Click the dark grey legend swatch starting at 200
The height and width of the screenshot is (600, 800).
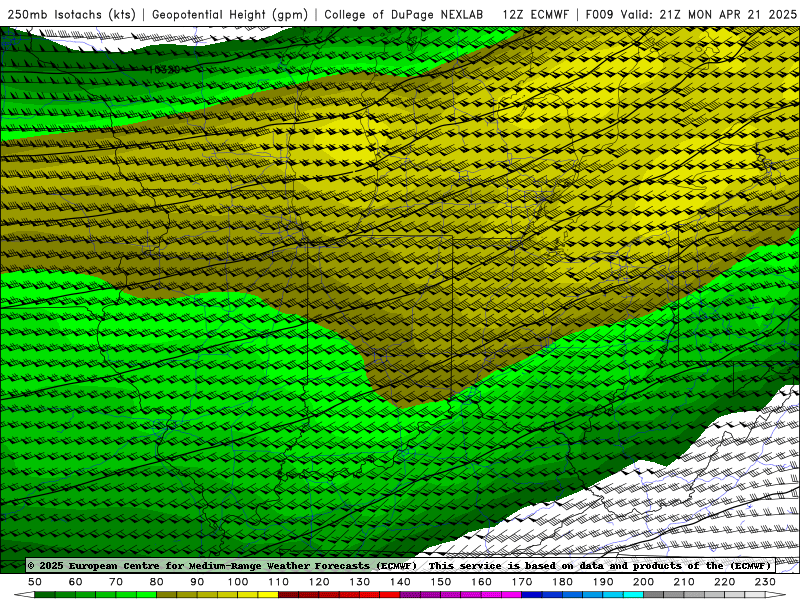pyautogui.click(x=654, y=595)
